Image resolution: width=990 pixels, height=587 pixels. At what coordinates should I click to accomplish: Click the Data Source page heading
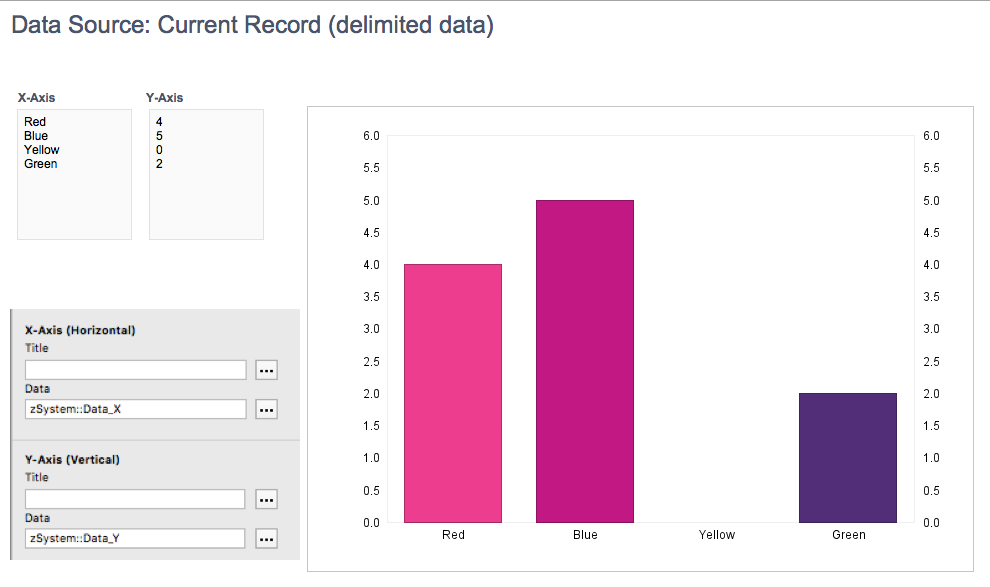point(253,25)
